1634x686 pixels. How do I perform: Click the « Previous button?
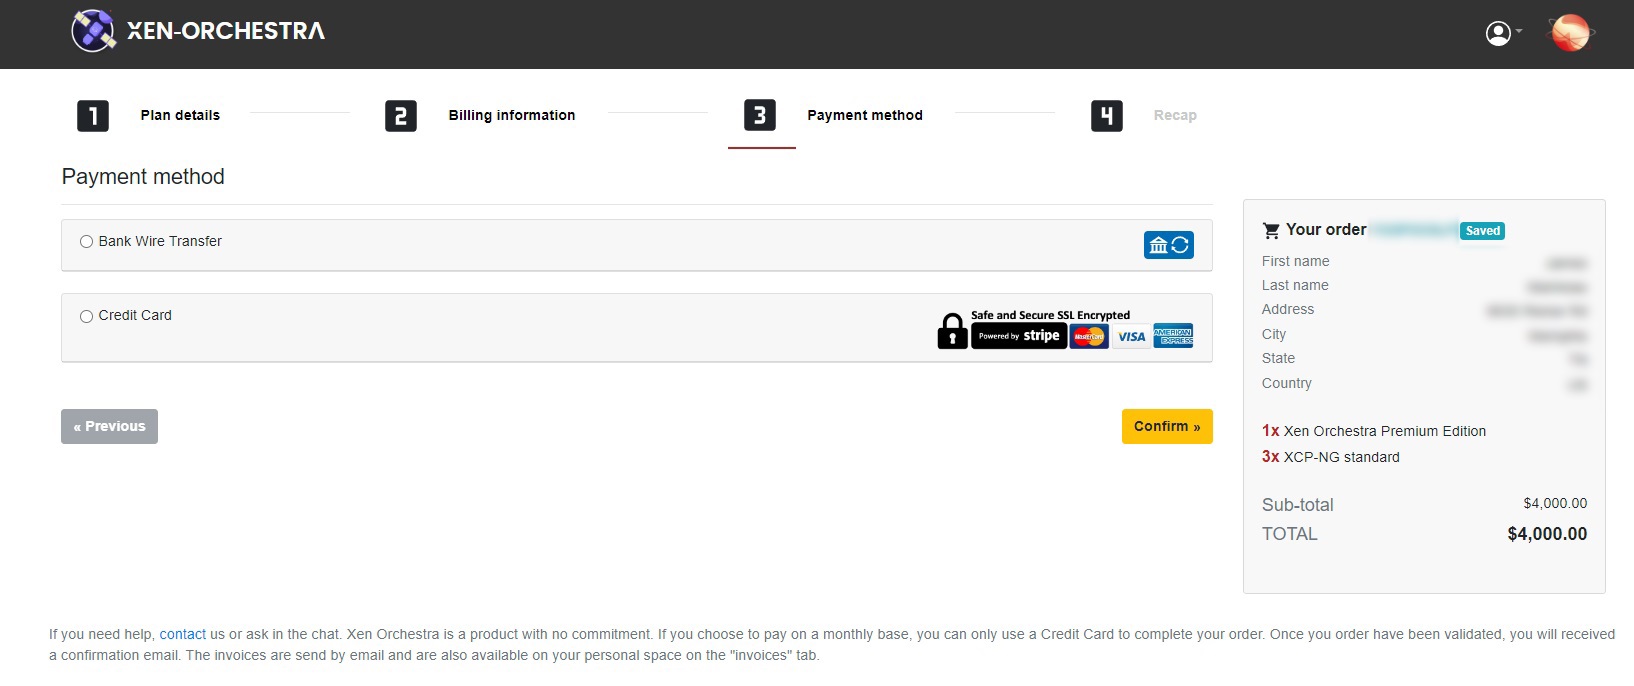(x=109, y=426)
